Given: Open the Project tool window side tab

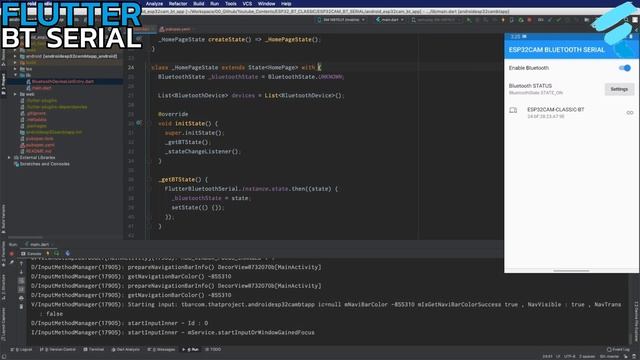Looking at the screenshot, I should [3, 84].
